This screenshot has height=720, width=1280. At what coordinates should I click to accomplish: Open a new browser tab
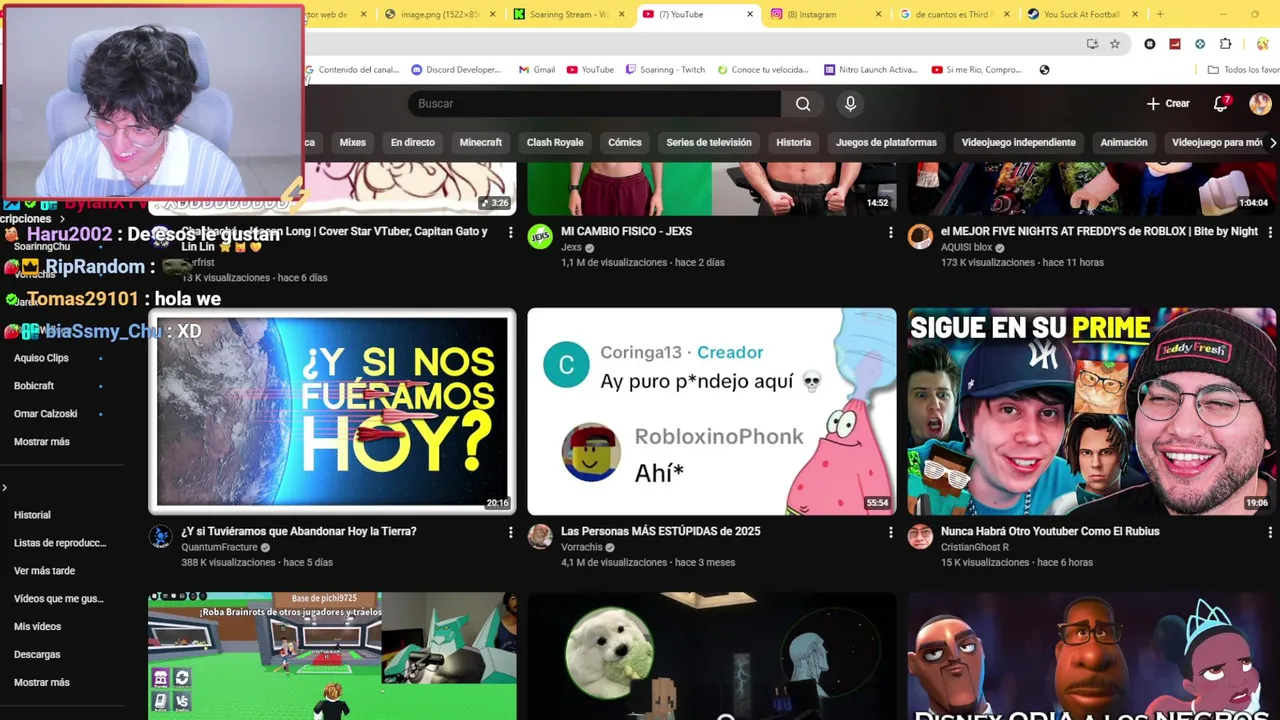click(x=1160, y=14)
